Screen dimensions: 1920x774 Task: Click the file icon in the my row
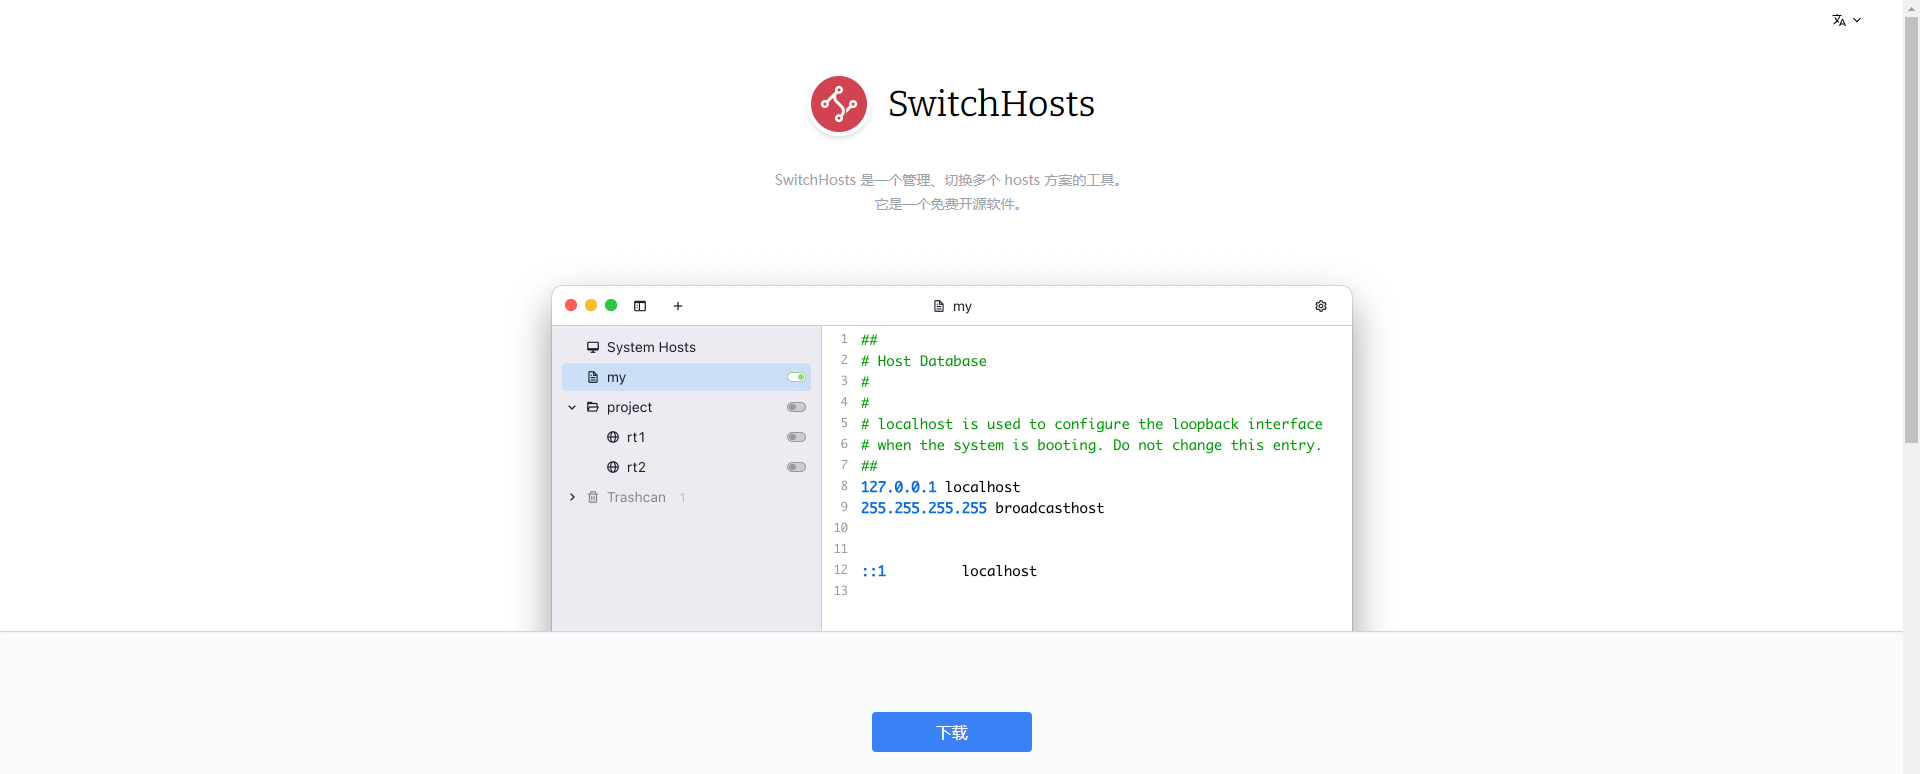point(593,377)
